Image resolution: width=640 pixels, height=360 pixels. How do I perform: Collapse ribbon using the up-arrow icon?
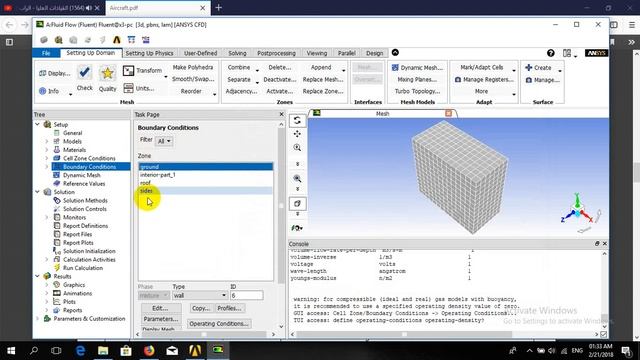click(395, 53)
